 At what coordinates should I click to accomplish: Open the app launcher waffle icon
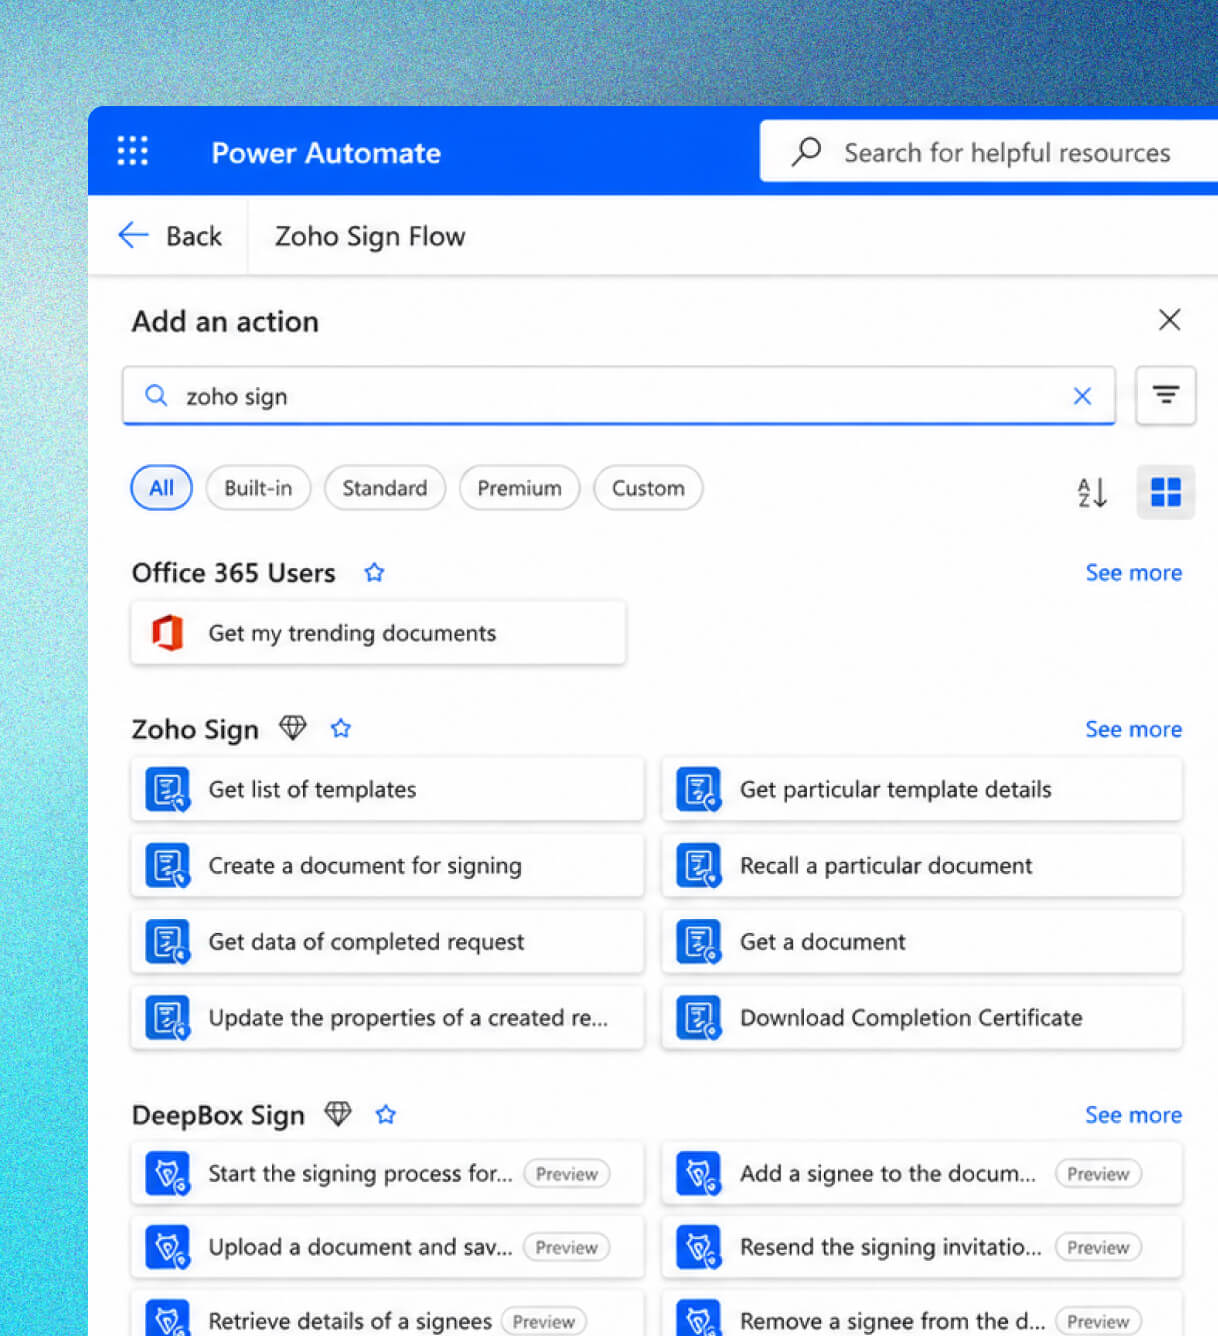pos(132,151)
